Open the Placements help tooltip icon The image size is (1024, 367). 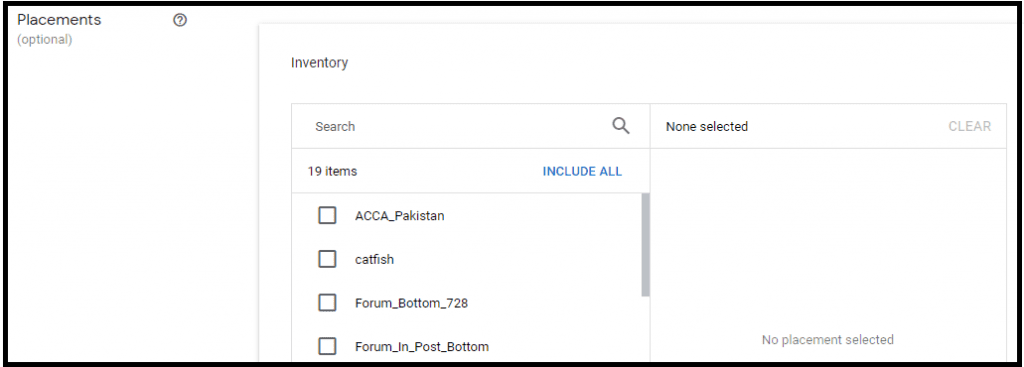tap(180, 20)
